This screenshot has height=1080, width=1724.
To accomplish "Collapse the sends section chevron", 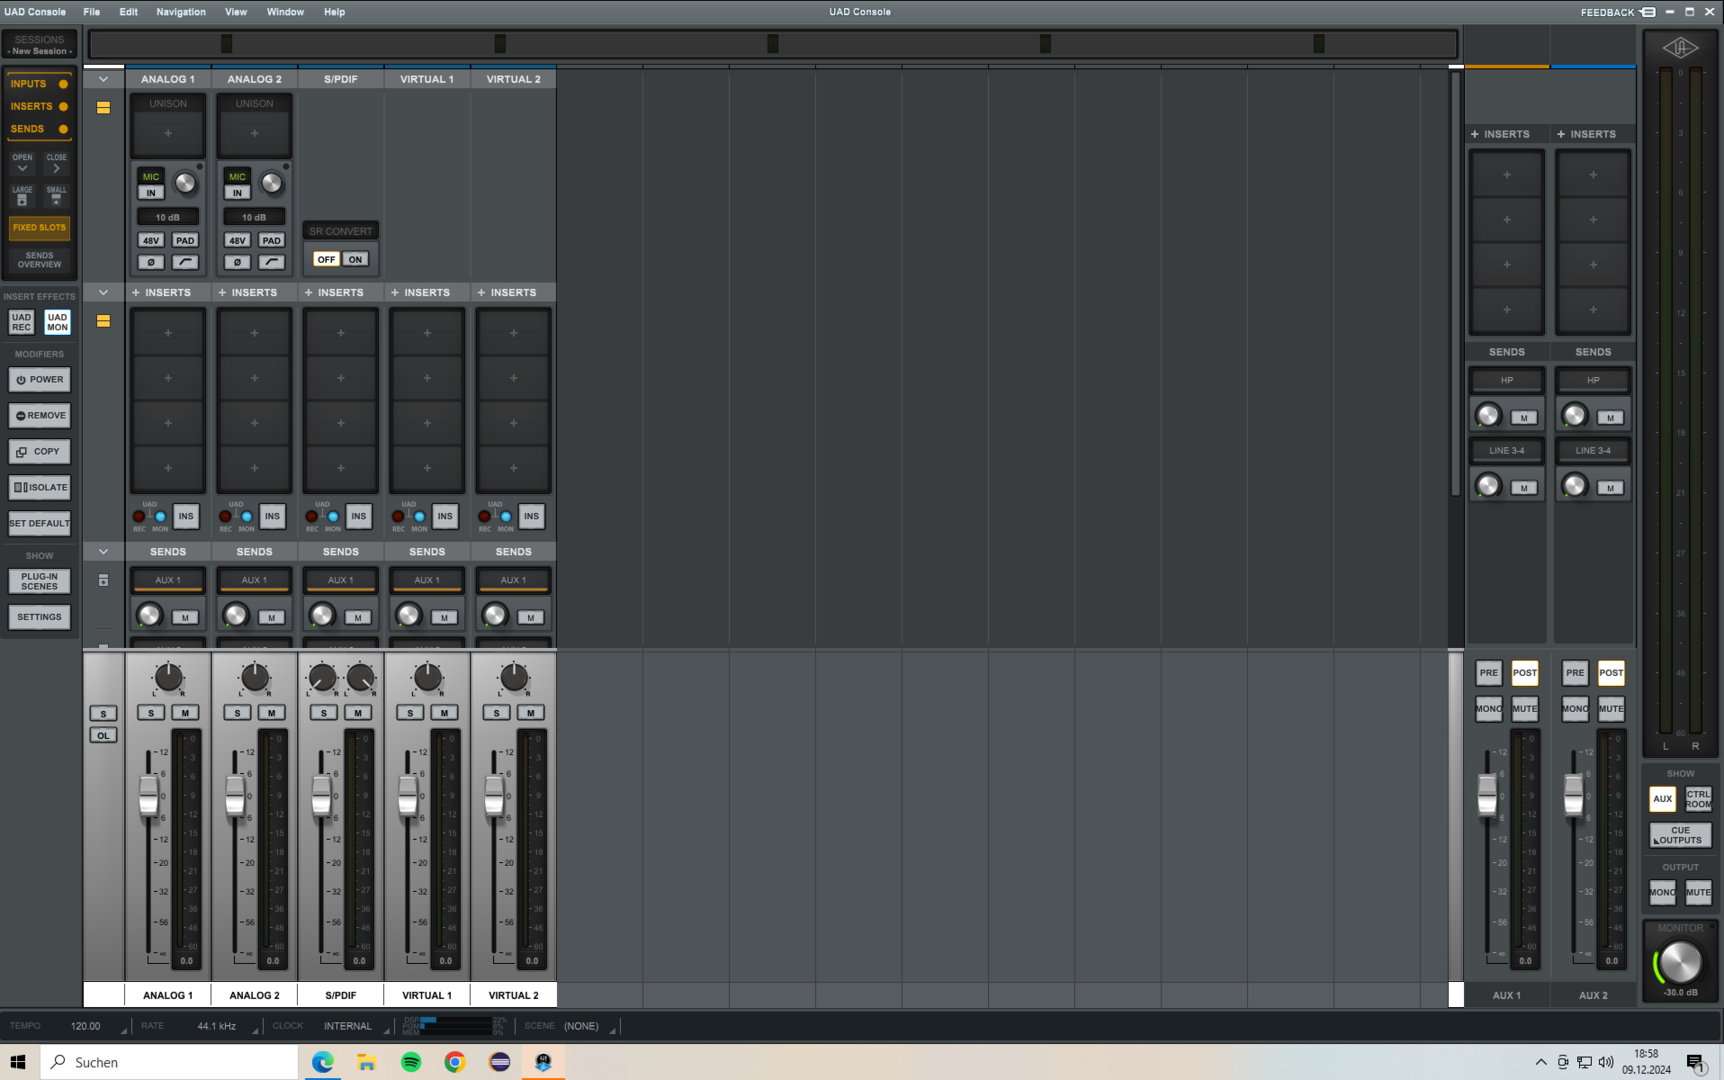I will 103,552.
